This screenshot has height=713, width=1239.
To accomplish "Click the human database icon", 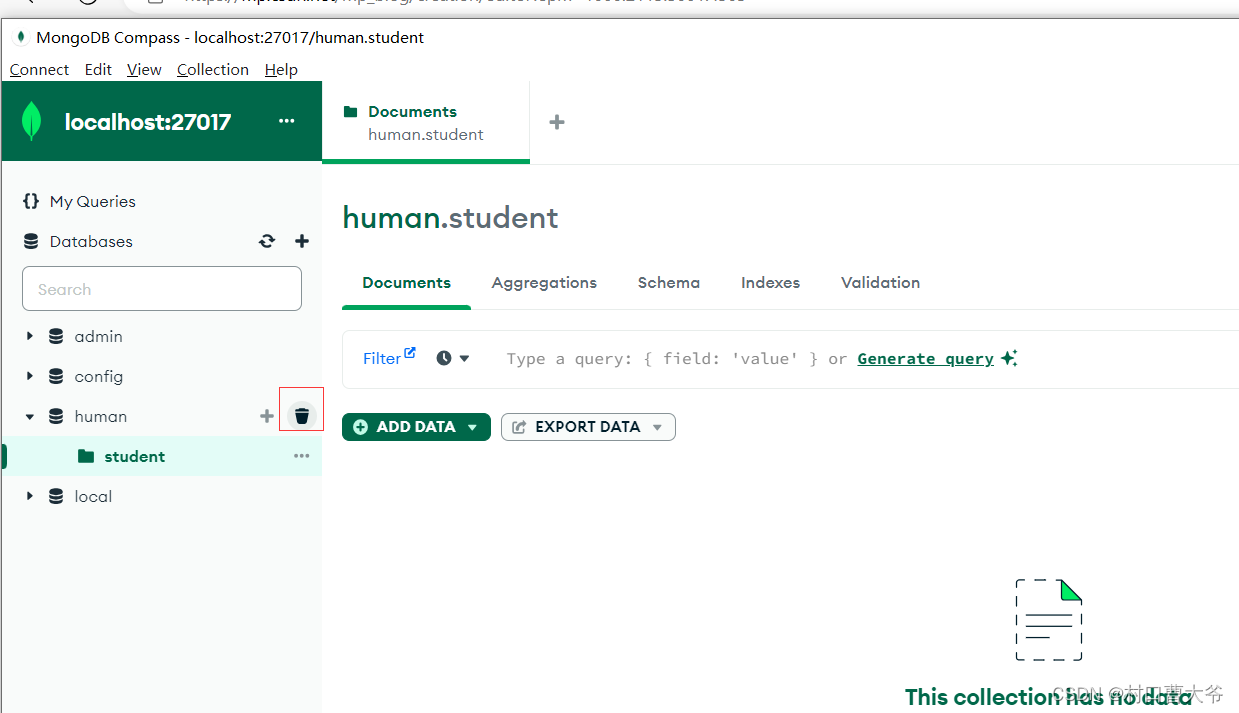I will [56, 416].
